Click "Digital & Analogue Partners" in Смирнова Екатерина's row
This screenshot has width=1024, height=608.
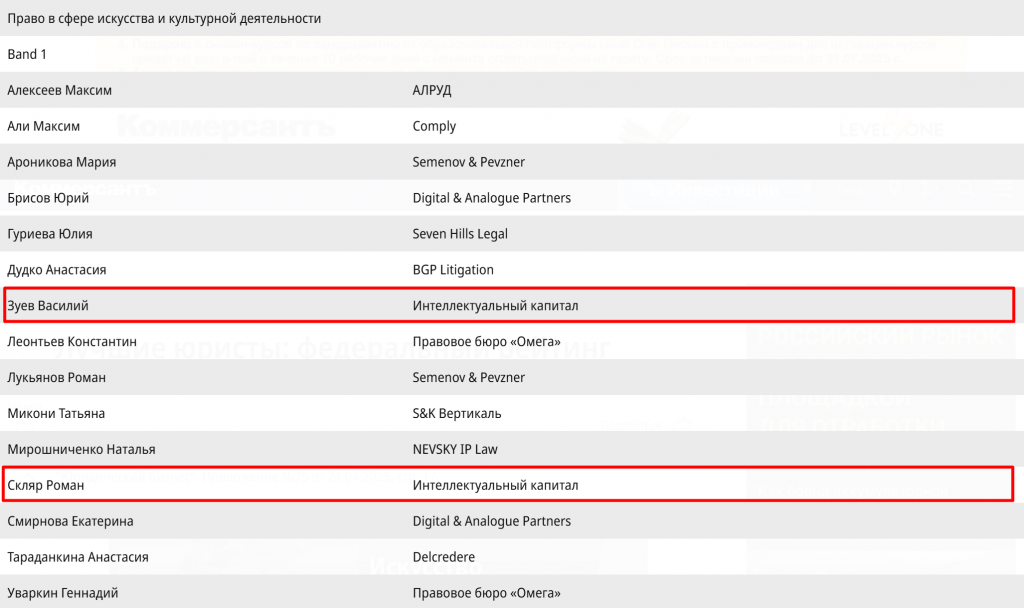tap(492, 521)
